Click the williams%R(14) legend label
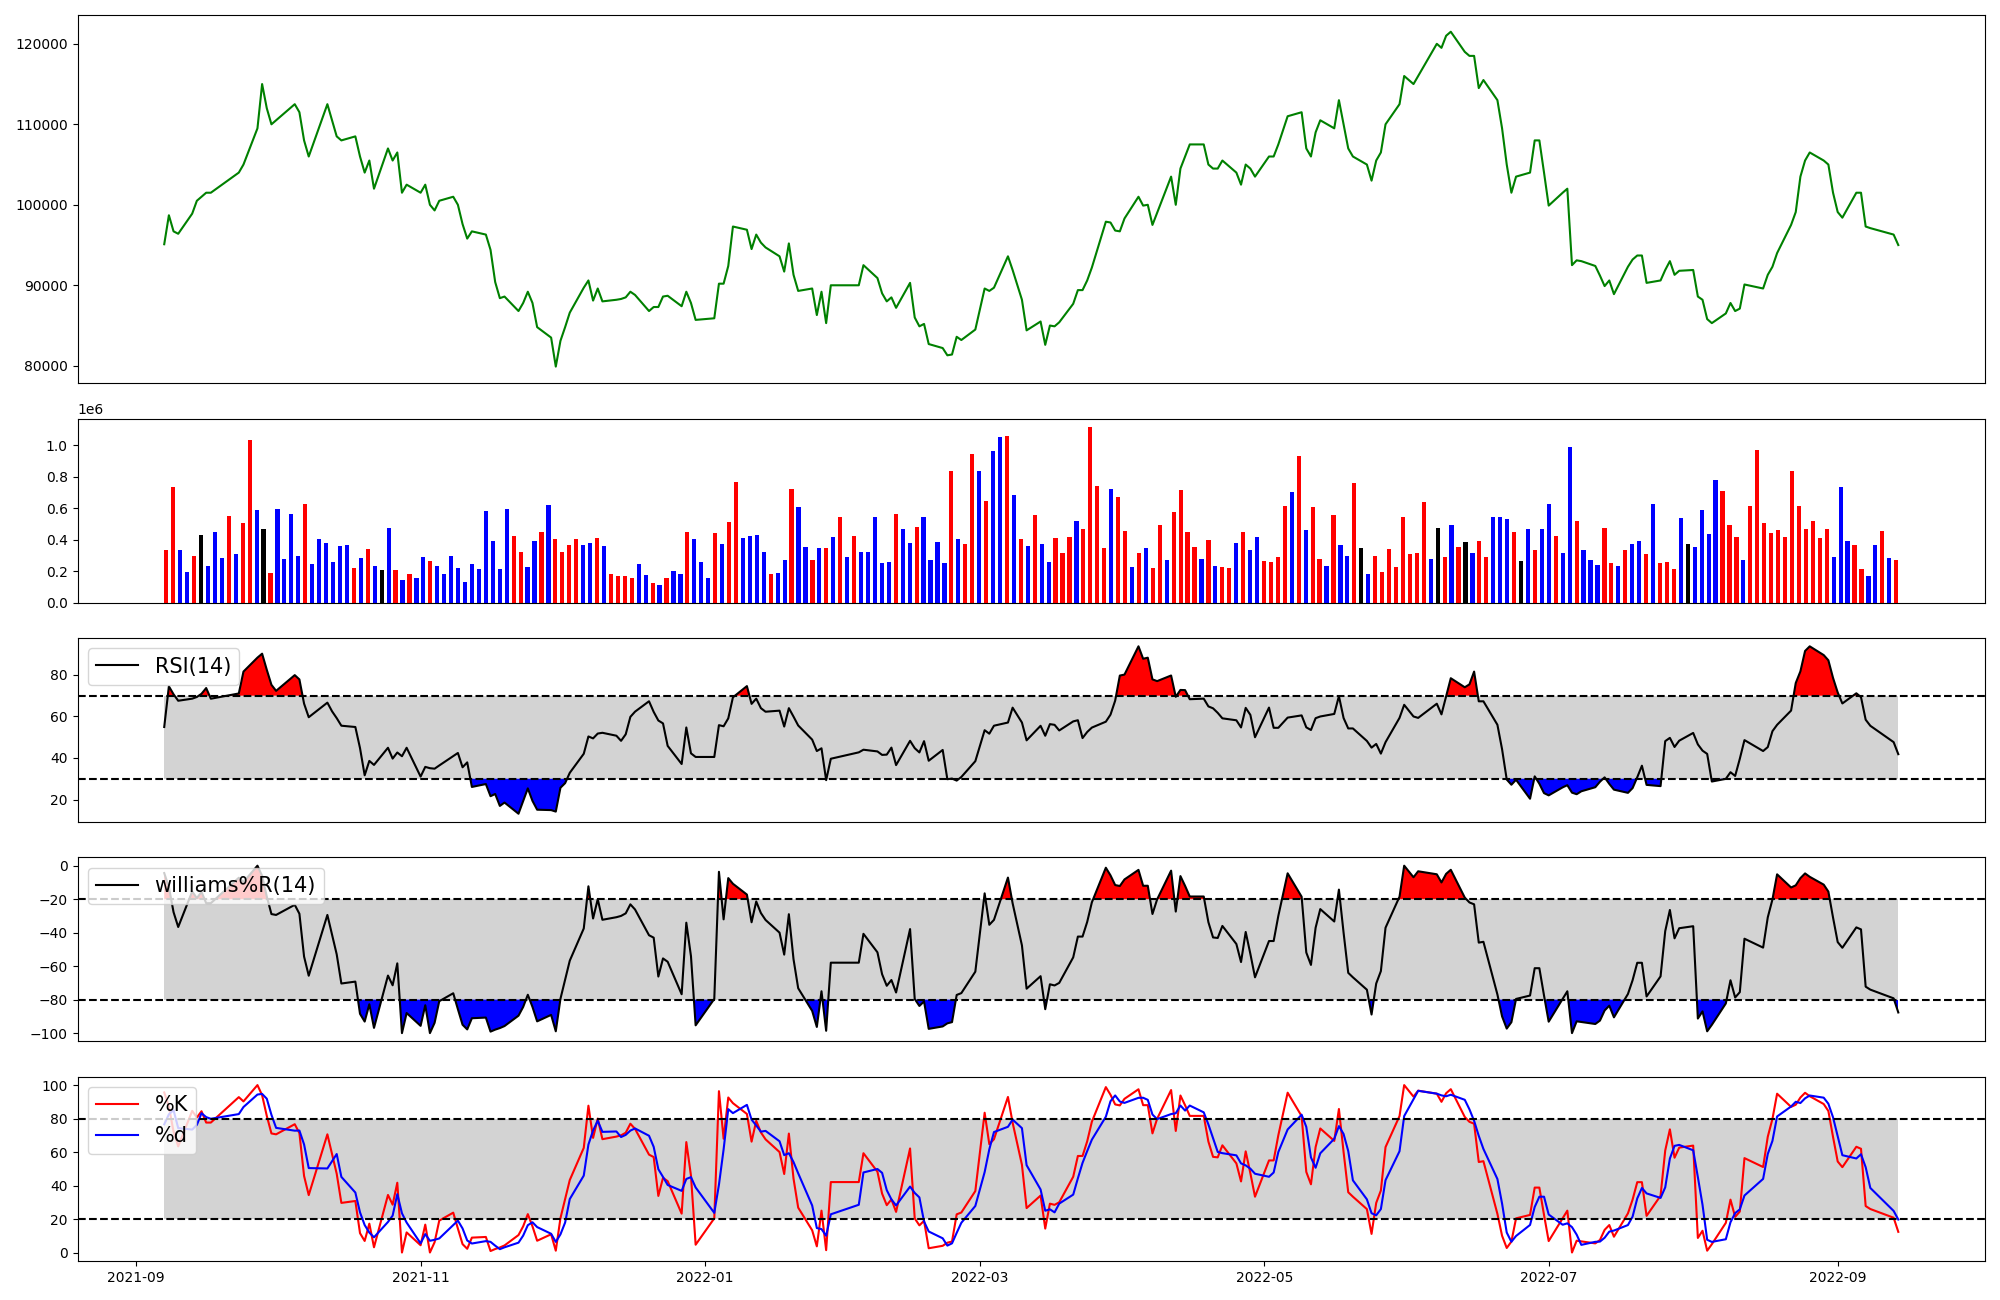The width and height of the screenshot is (2000, 1300). (x=234, y=885)
